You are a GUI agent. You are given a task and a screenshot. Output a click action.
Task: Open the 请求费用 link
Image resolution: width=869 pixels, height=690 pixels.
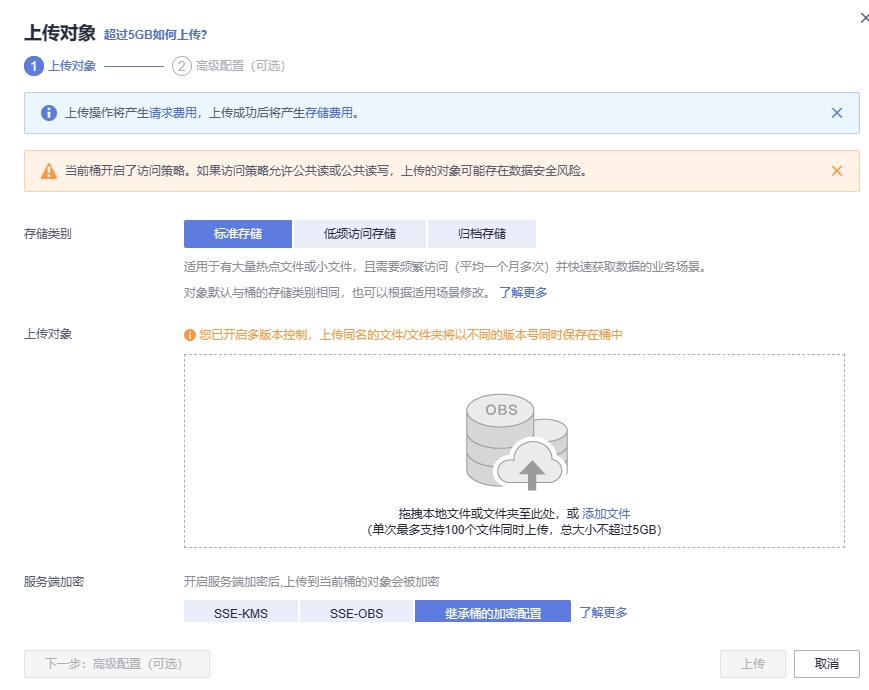click(x=173, y=114)
